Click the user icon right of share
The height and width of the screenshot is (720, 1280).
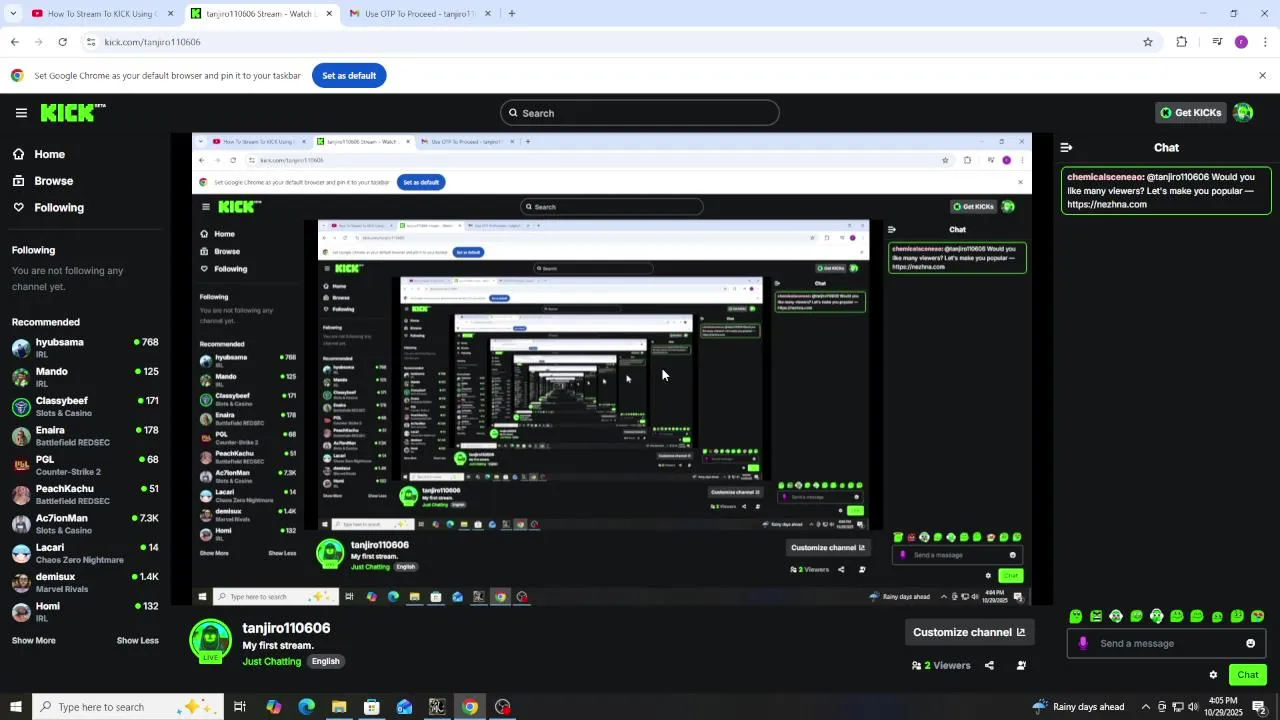coord(1021,665)
